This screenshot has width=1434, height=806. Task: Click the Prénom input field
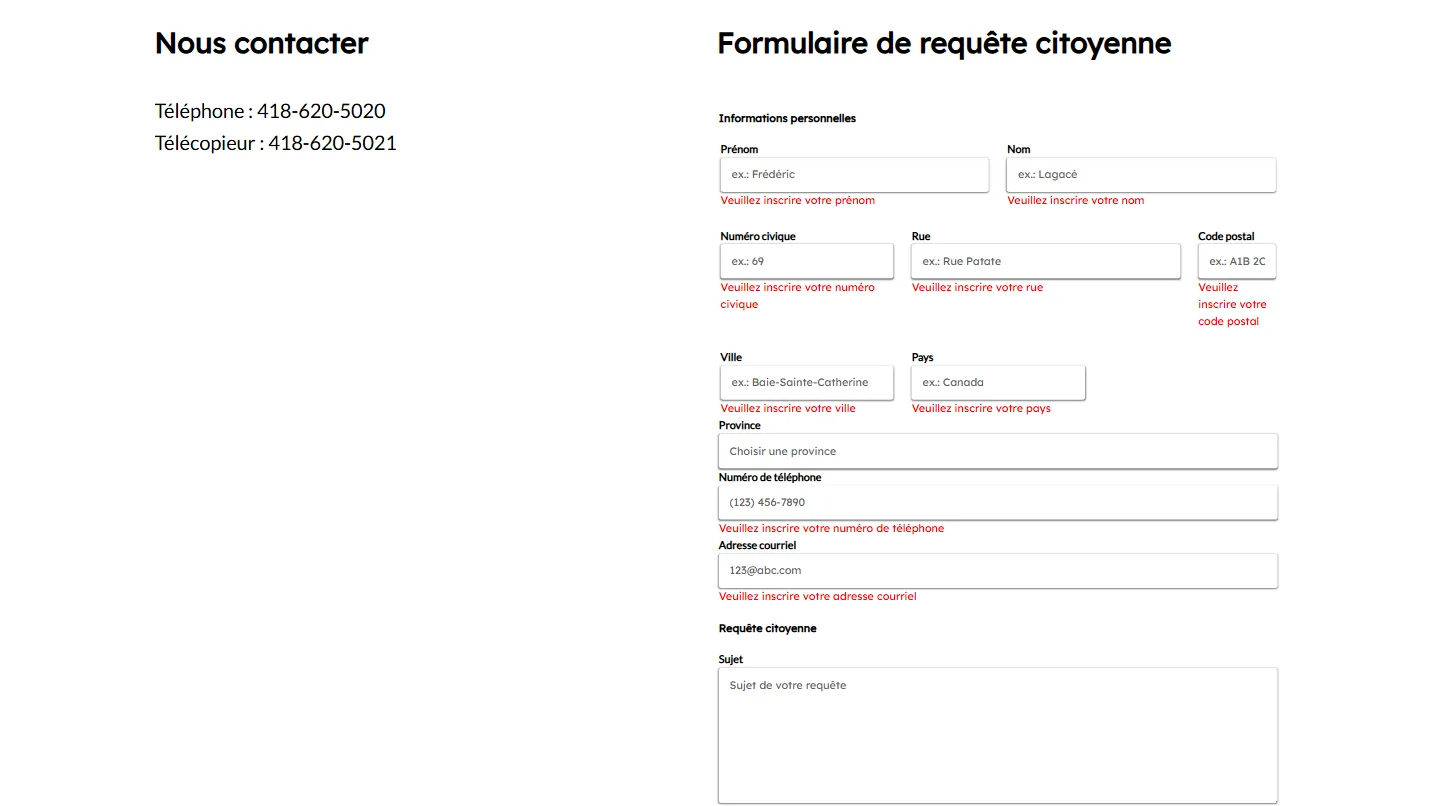point(854,175)
